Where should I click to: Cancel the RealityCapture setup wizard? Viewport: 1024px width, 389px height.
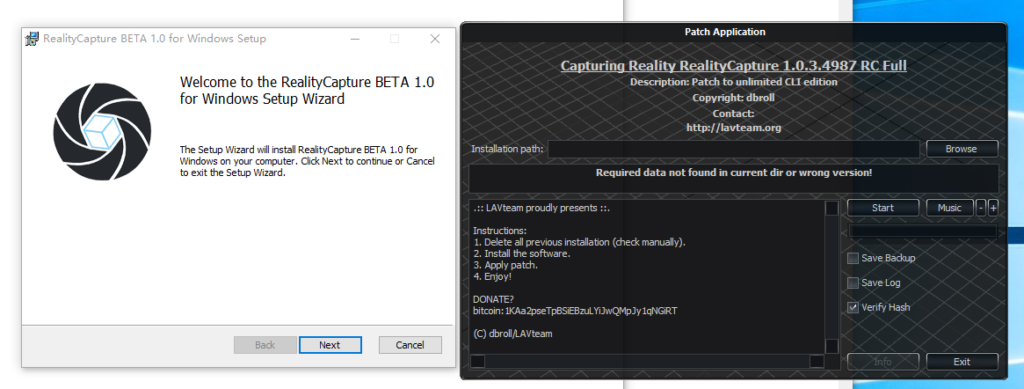tap(410, 345)
